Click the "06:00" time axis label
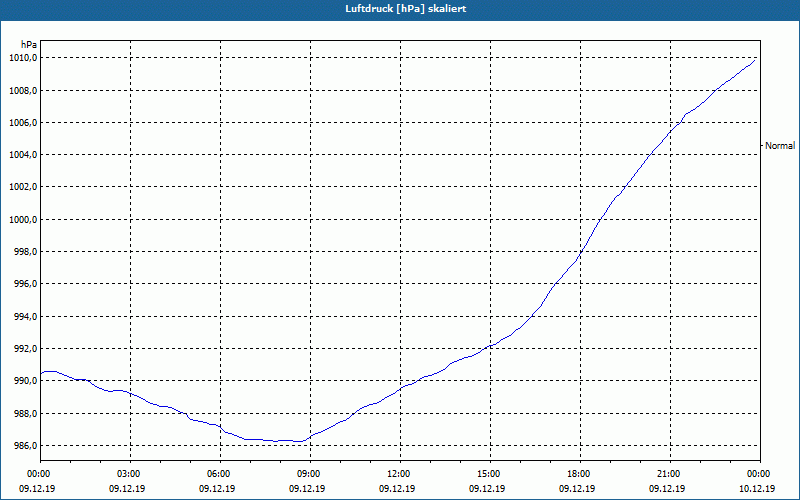This screenshot has width=800, height=500. pos(220,474)
